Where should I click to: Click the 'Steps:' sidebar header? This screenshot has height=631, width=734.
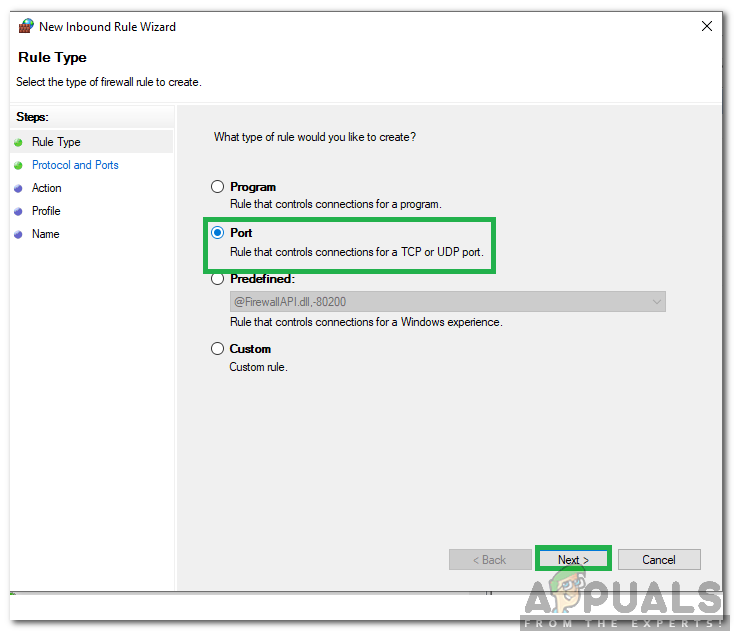point(32,117)
